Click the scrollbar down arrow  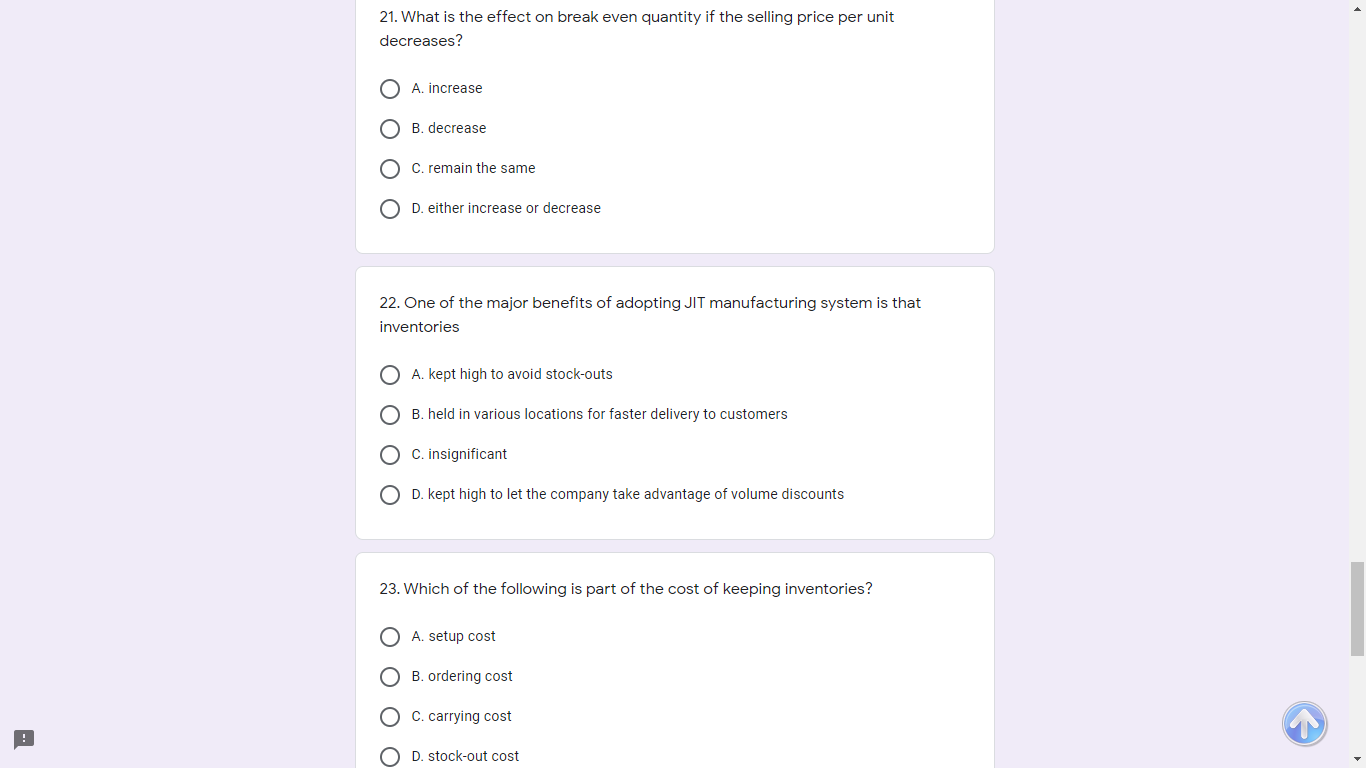pyautogui.click(x=1359, y=760)
